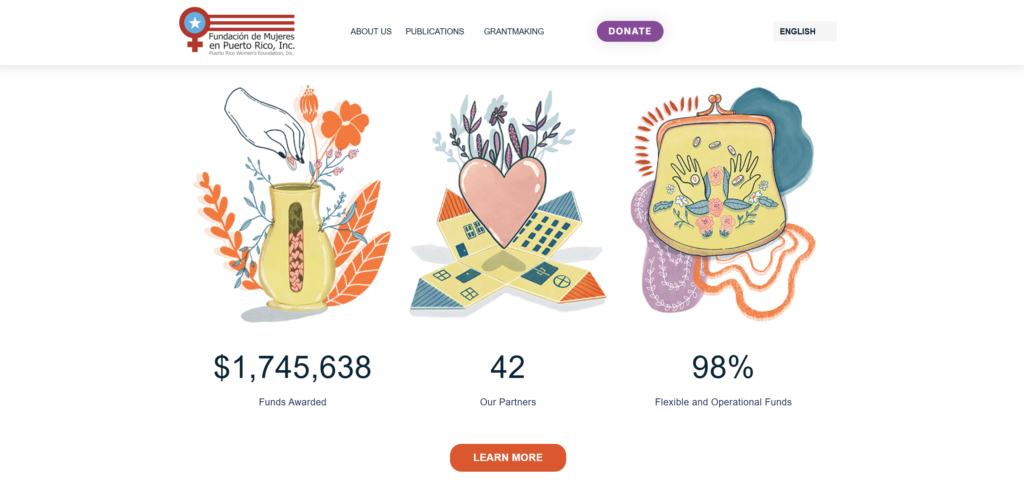The image size is (1024, 502).
Task: Open the Publications menu
Action: (434, 31)
